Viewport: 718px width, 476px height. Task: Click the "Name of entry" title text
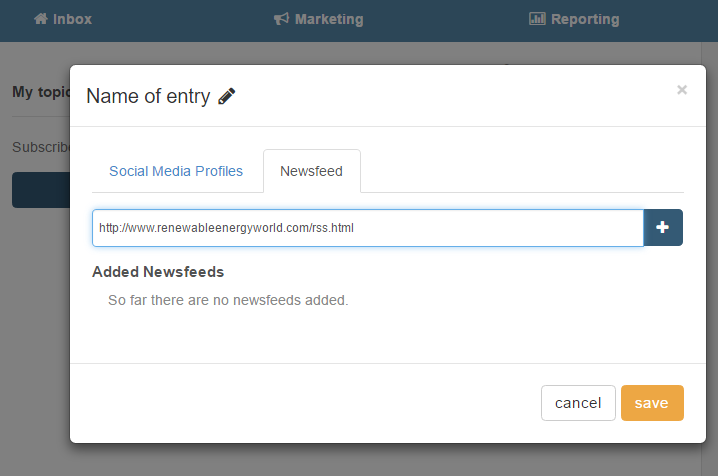pos(148,96)
